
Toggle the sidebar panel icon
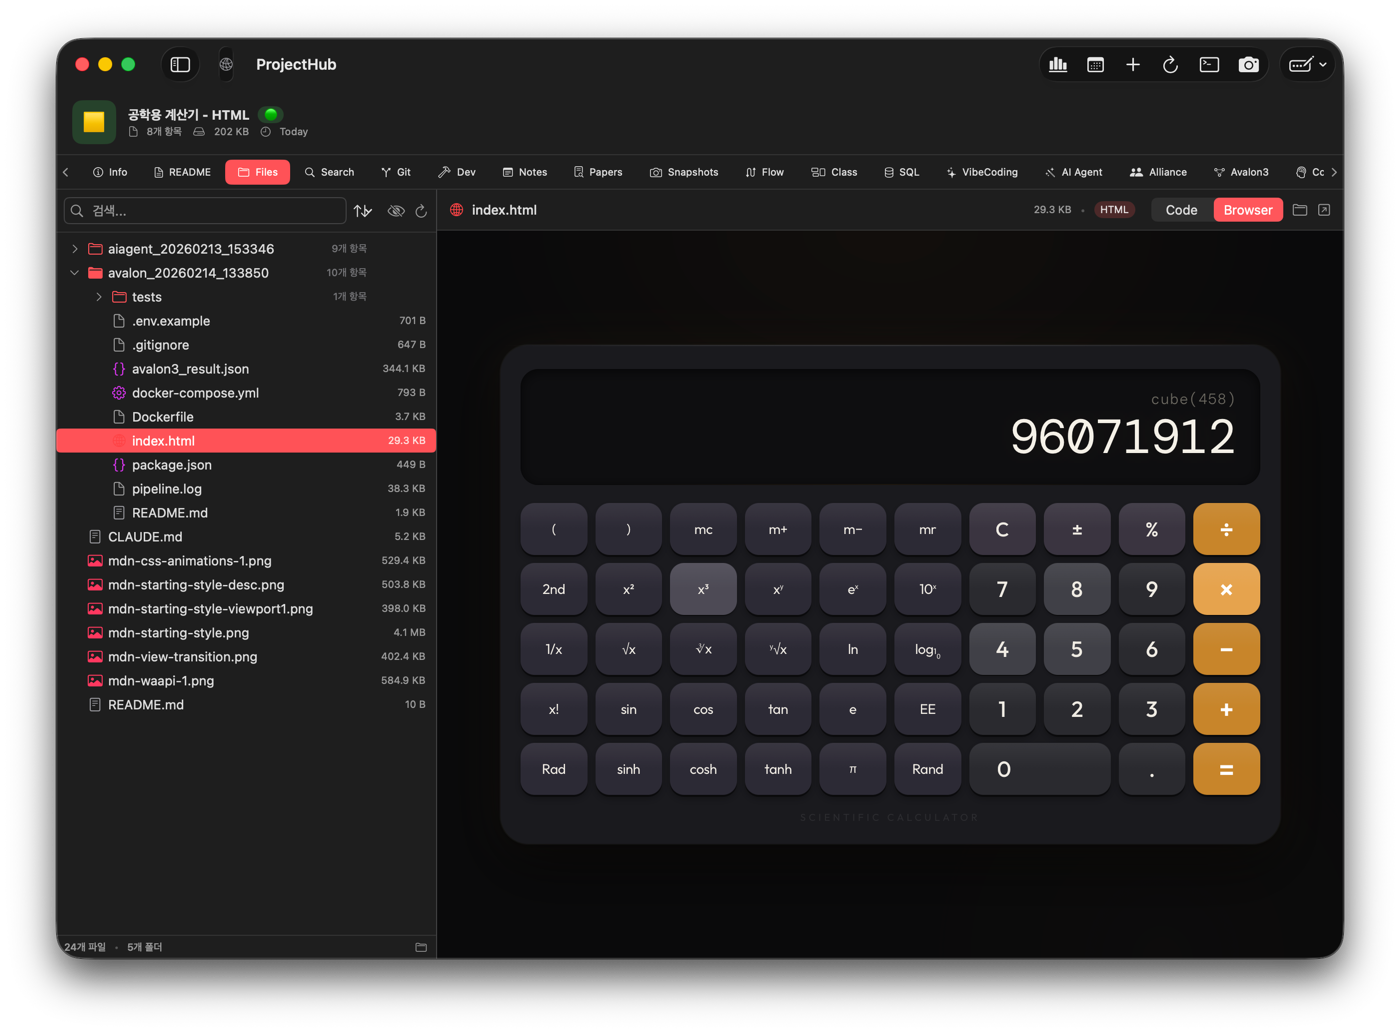[180, 65]
